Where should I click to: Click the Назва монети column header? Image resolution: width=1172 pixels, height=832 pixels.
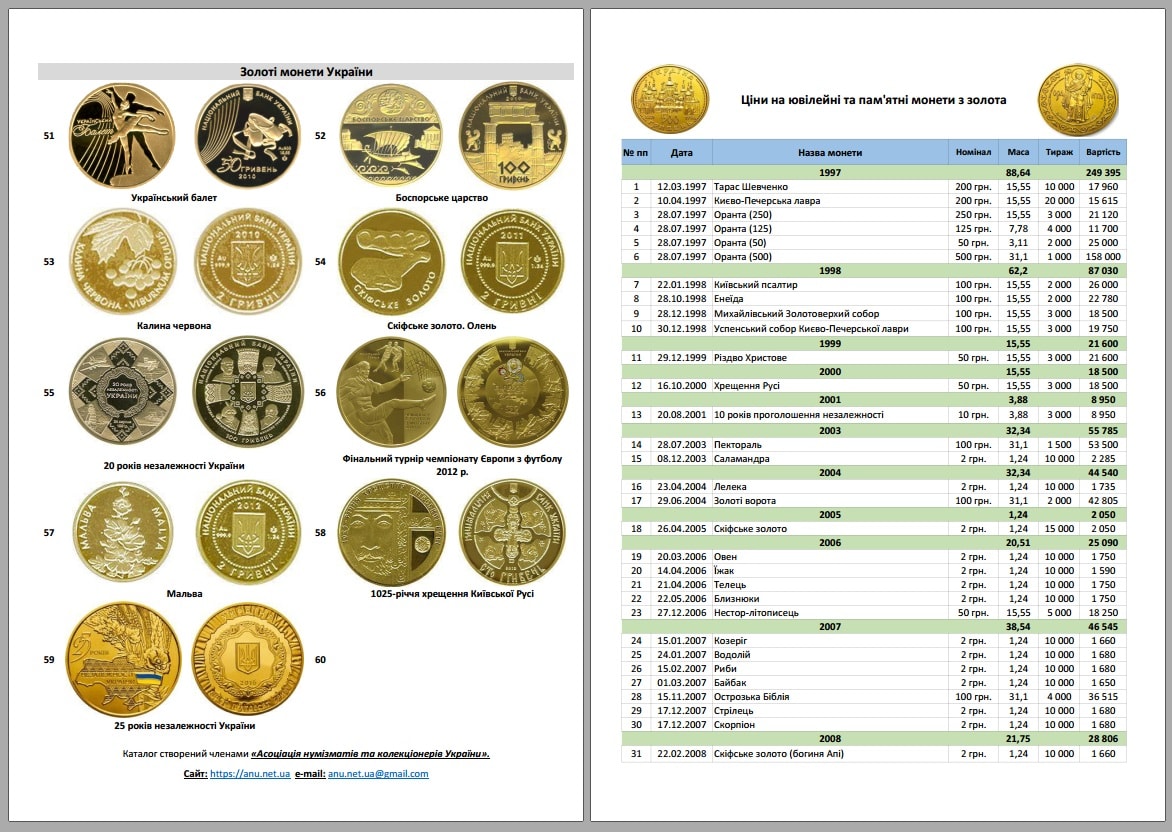click(829, 153)
